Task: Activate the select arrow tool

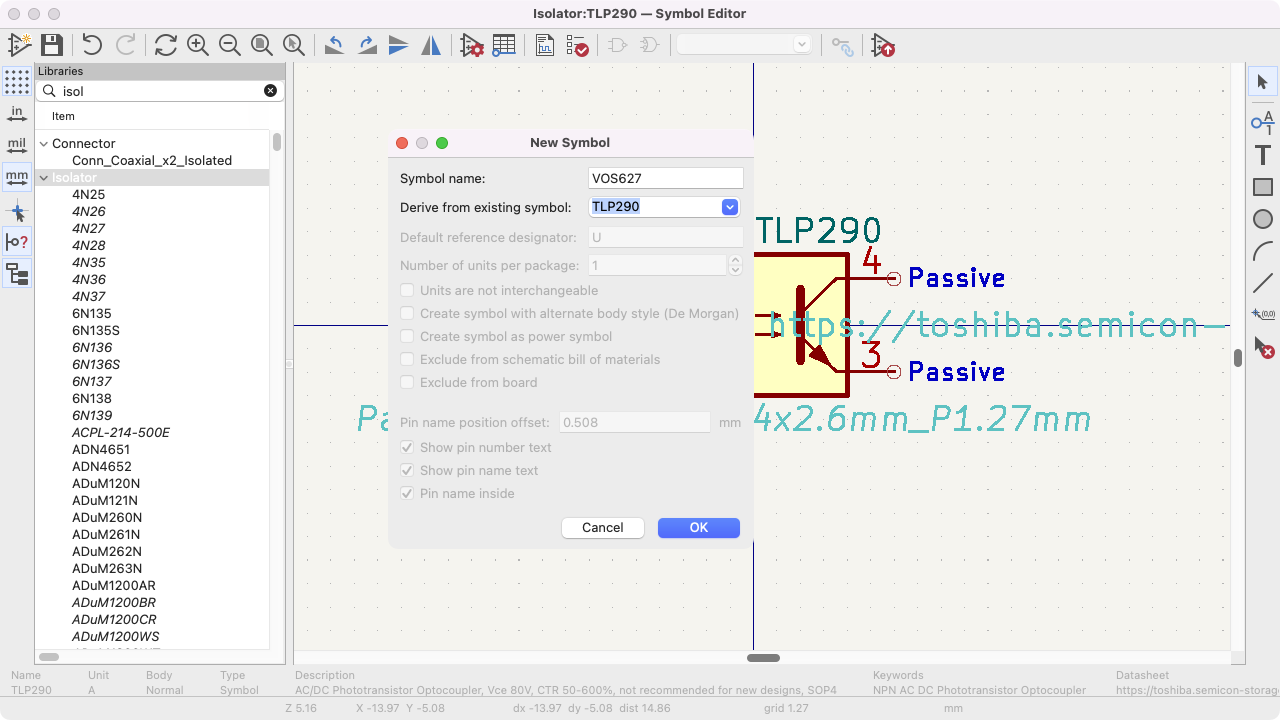Action: (x=1262, y=82)
